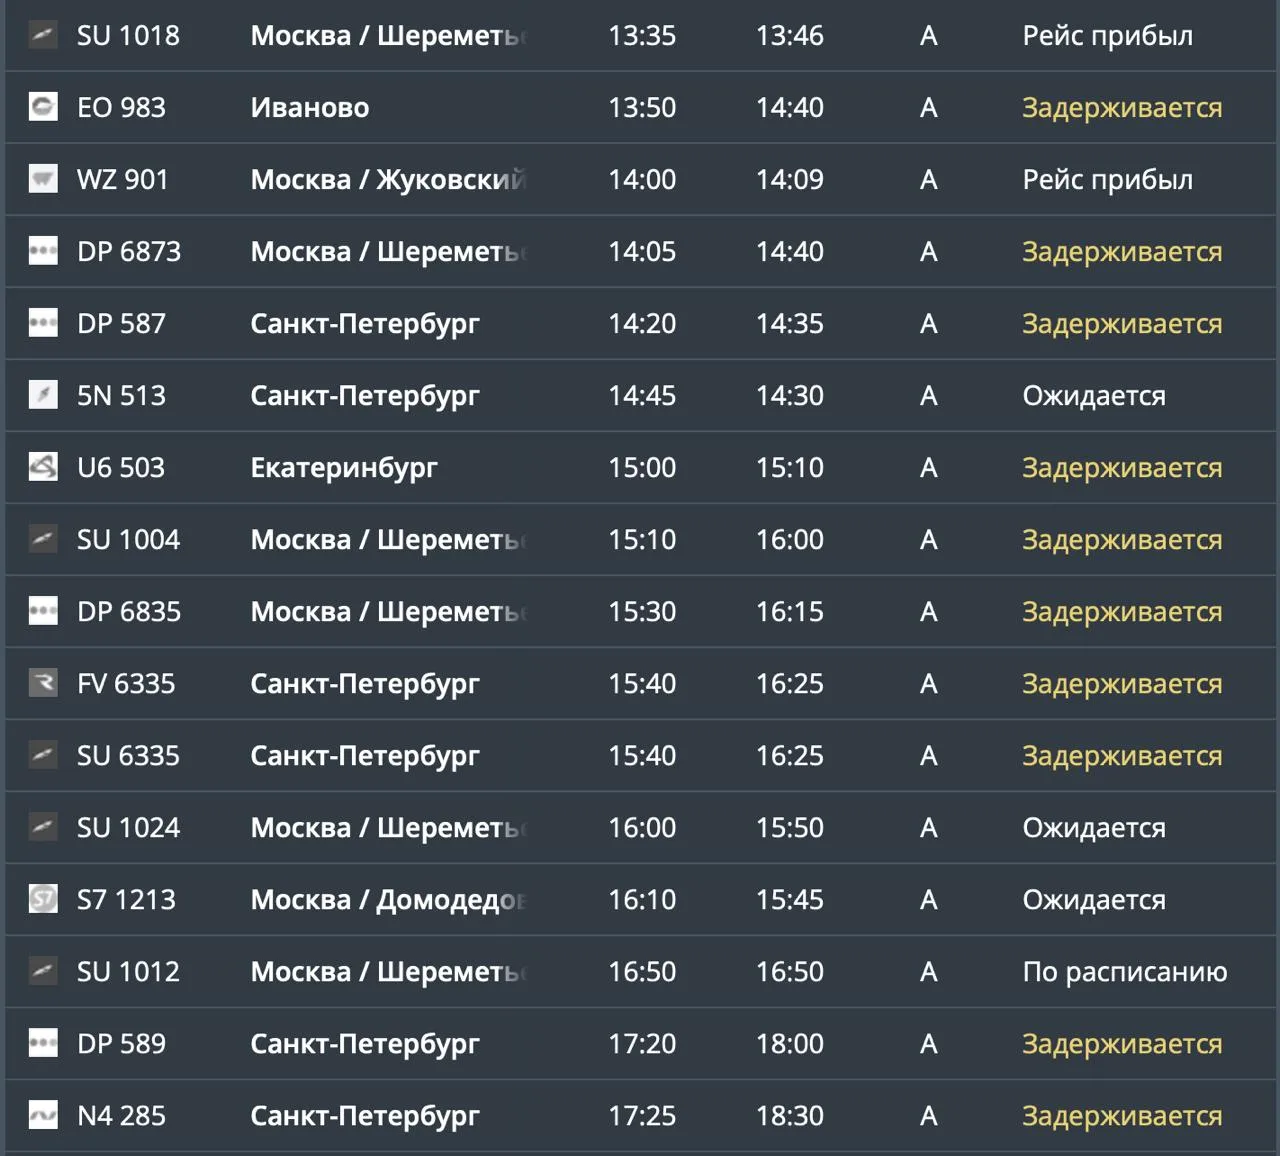Click the 18:30 time for N4 285

coord(790,1115)
